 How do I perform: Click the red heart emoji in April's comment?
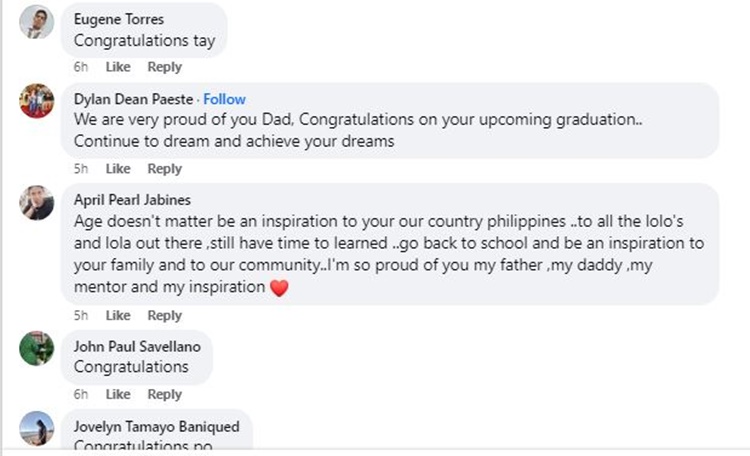[x=279, y=289]
